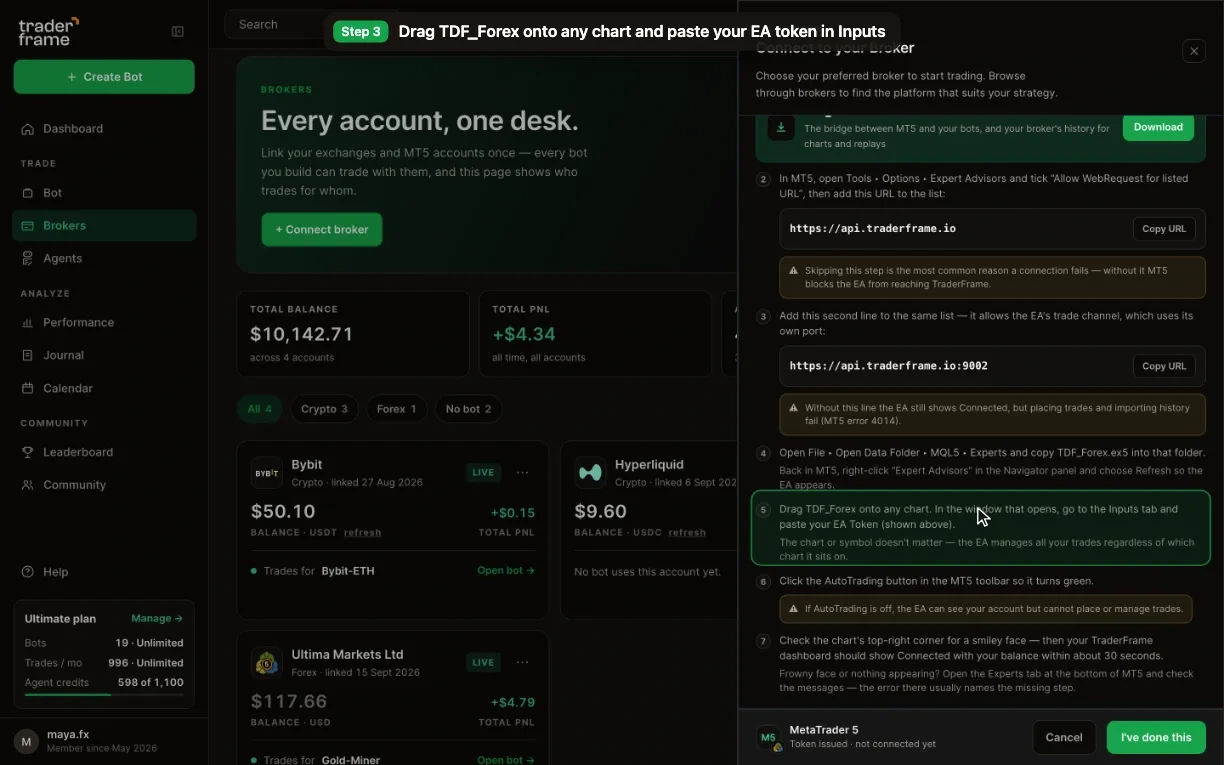Click the Total Balance $10,142.71 value

point(301,334)
